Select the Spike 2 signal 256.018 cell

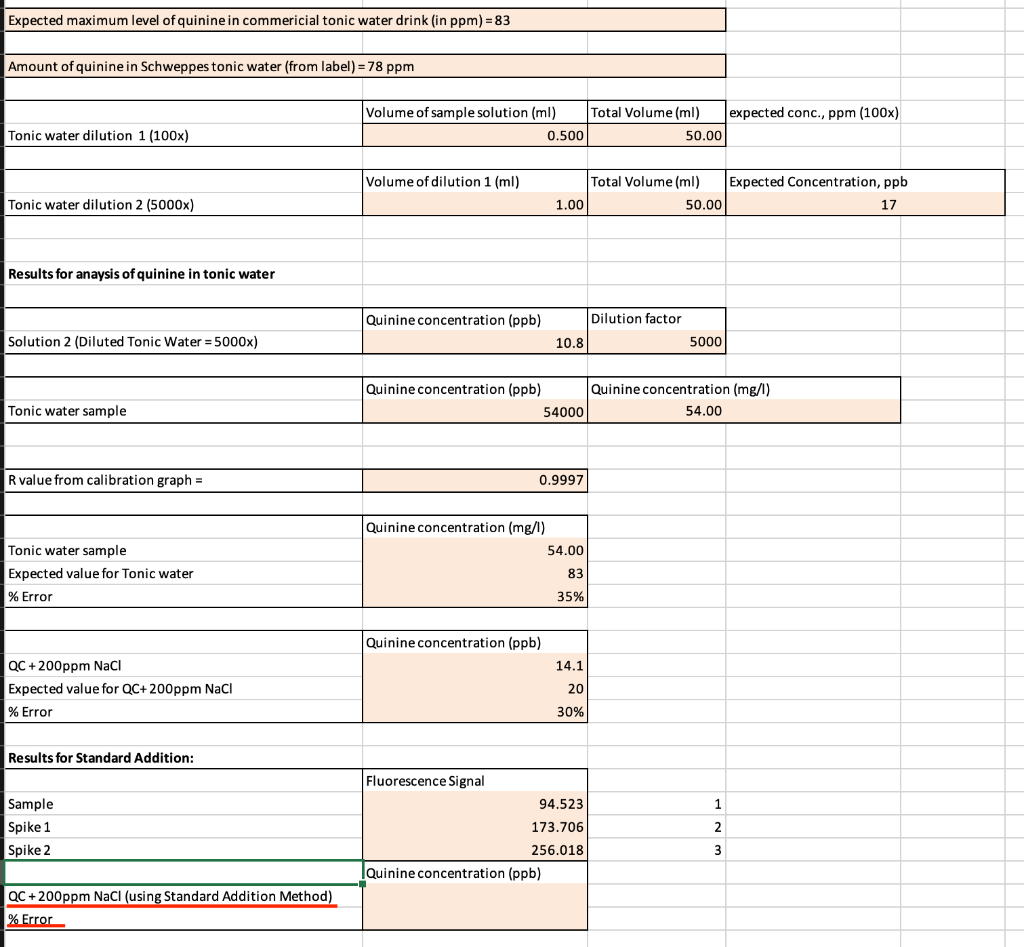(x=475, y=850)
